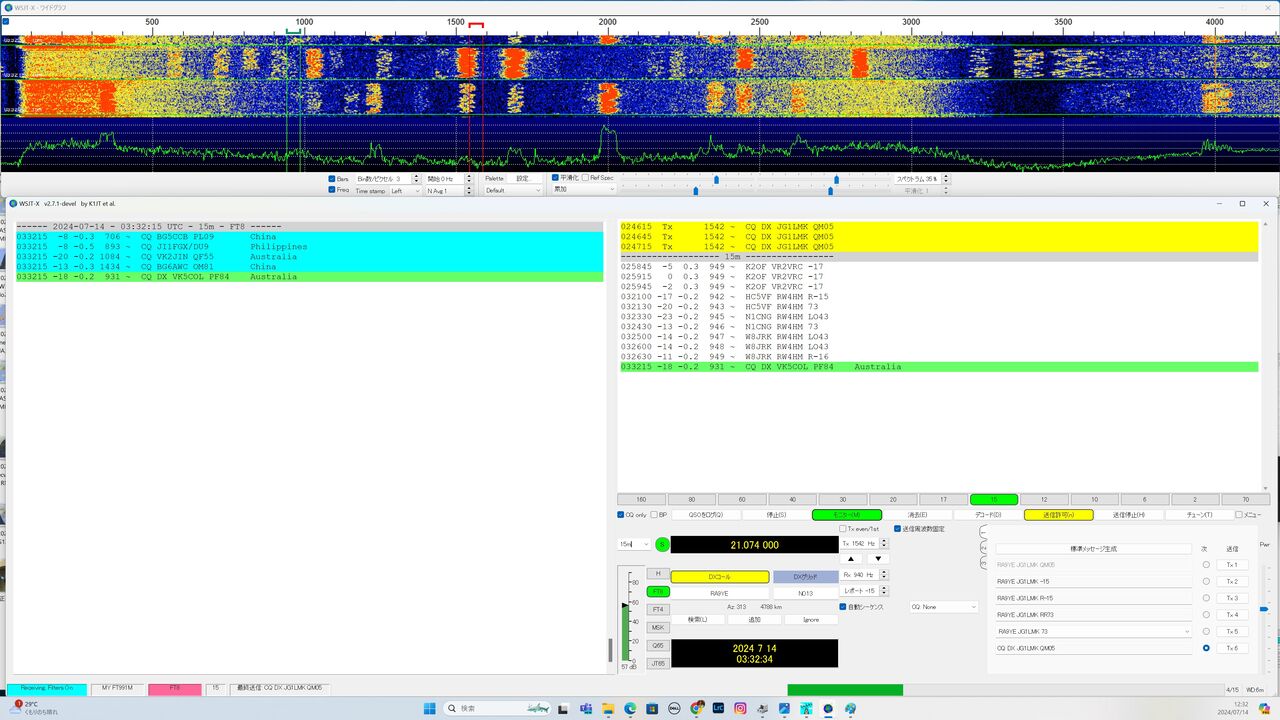Image resolution: width=1280 pixels, height=720 pixels.
Task: Adjust the lower-right waterfall slider
Action: click(831, 190)
